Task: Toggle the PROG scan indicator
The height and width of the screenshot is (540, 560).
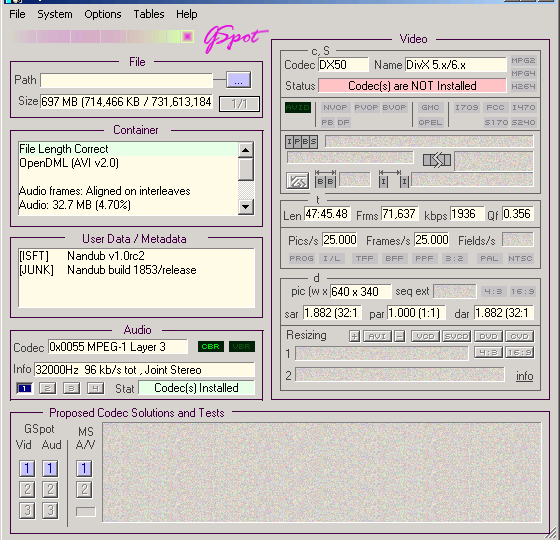Action: point(301,258)
